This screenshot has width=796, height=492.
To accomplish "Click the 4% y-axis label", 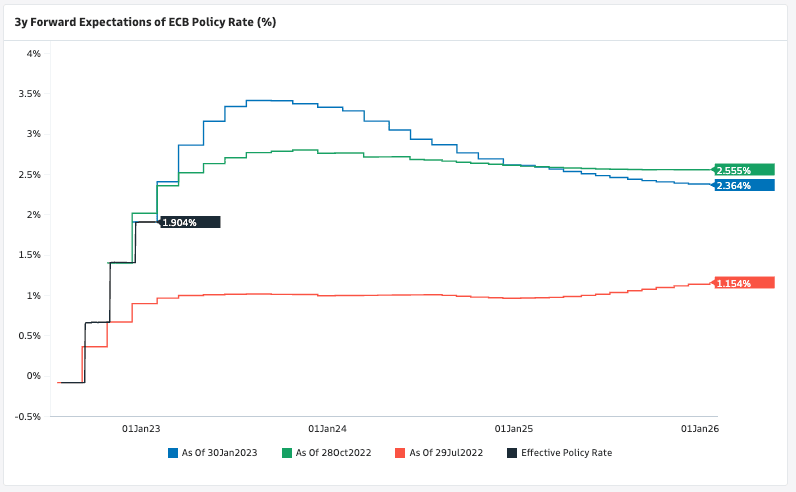I will click(x=33, y=53).
